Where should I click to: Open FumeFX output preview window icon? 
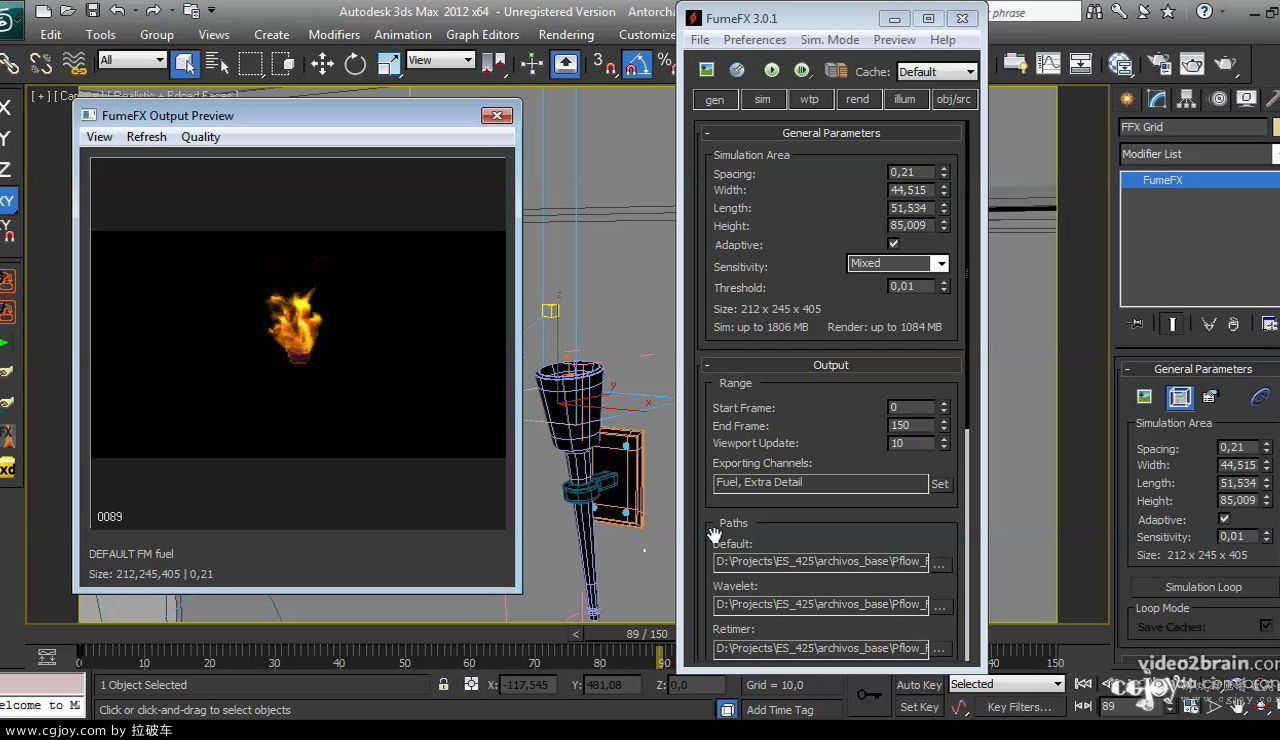pyautogui.click(x=706, y=70)
